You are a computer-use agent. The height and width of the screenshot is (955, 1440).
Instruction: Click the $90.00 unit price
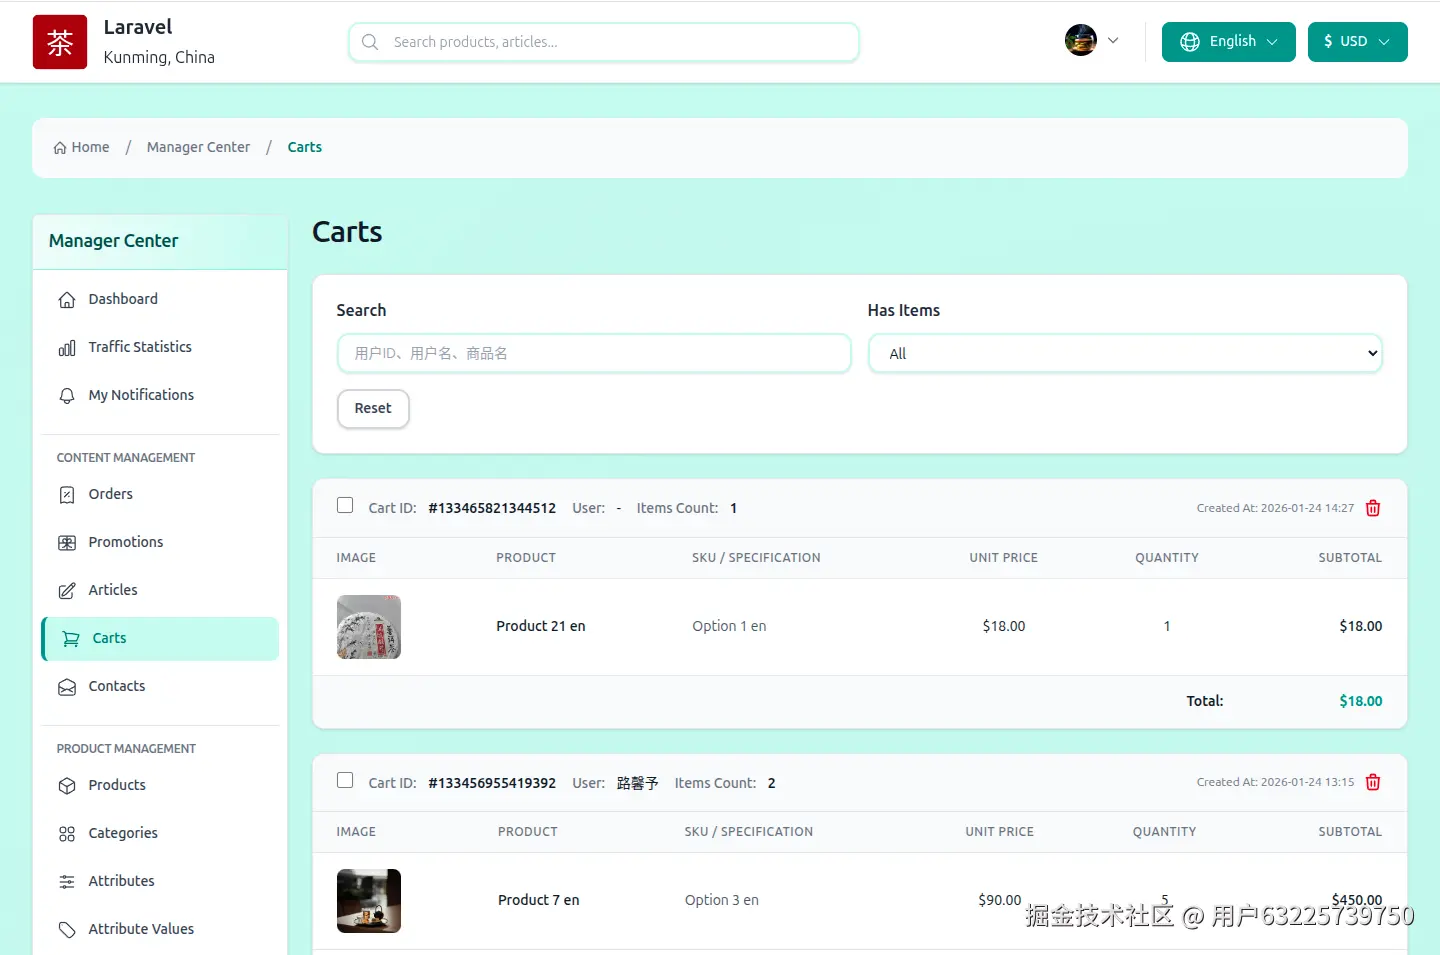click(x=1000, y=900)
